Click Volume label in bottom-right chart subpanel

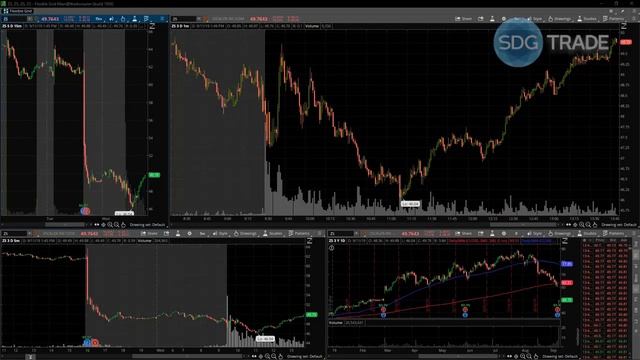click(x=336, y=323)
